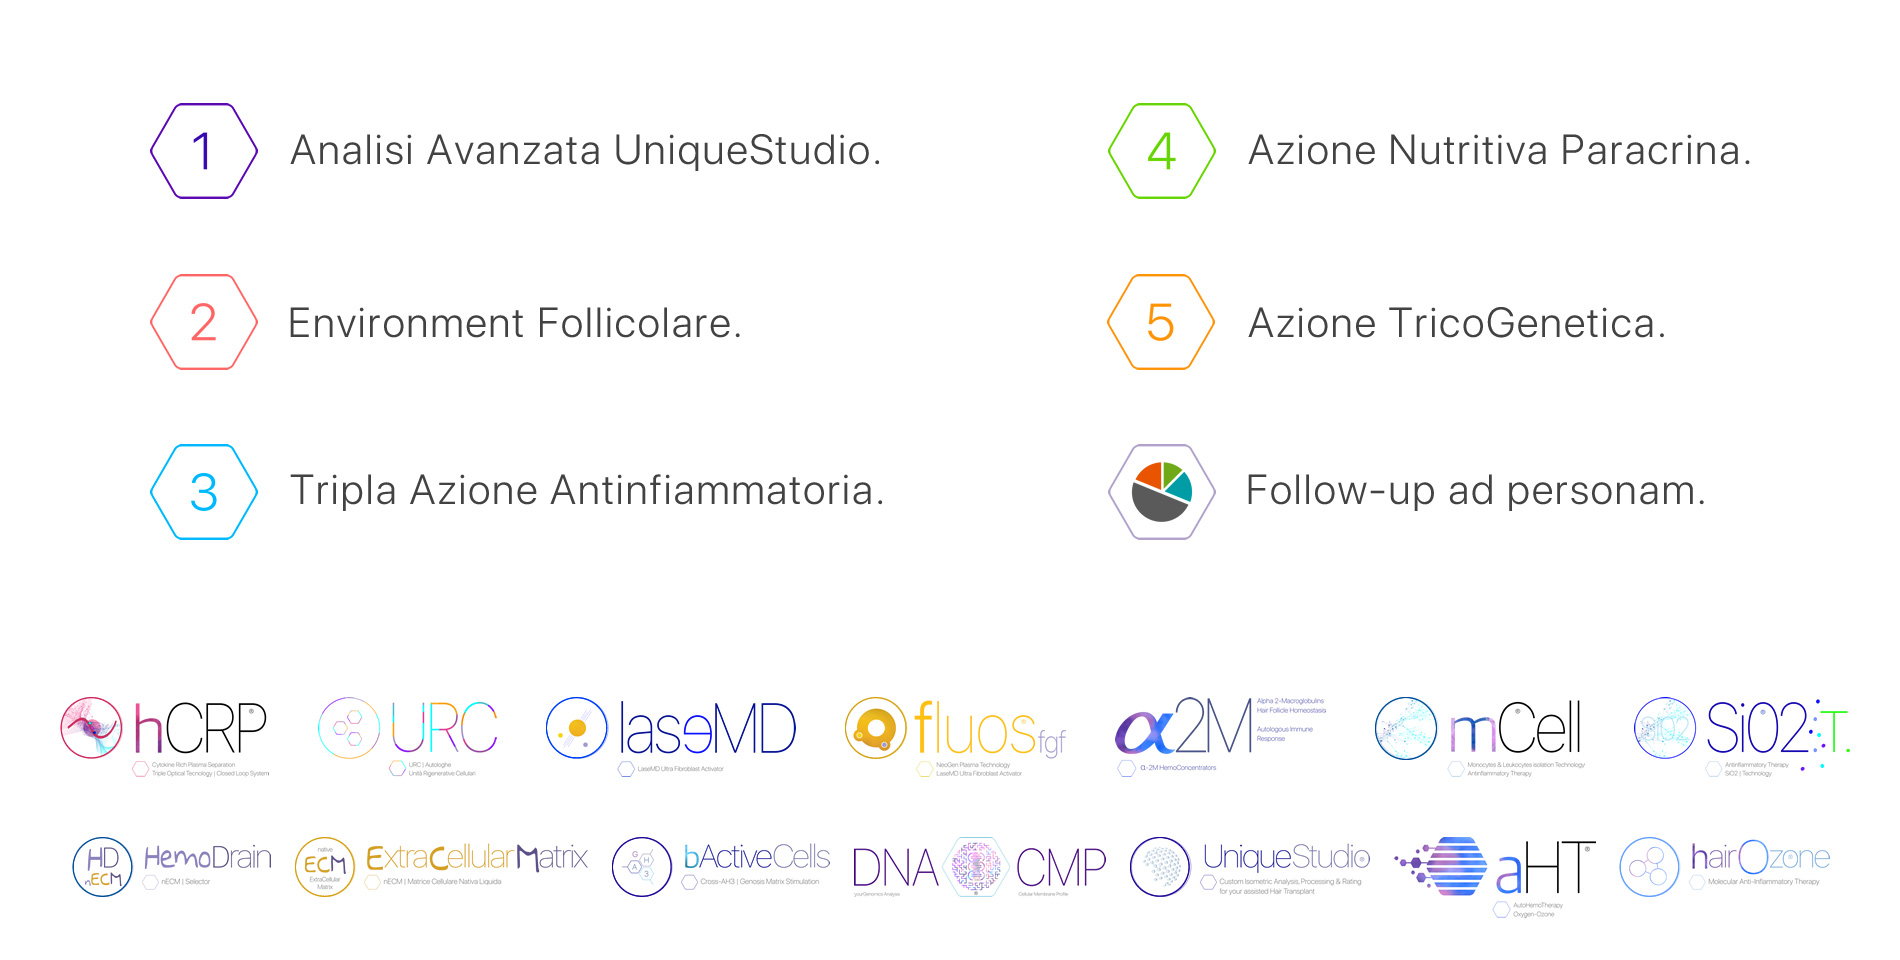The height and width of the screenshot is (960, 1900).
Task: Select the ExtraCellularMatrix logo
Action: pos(441,866)
